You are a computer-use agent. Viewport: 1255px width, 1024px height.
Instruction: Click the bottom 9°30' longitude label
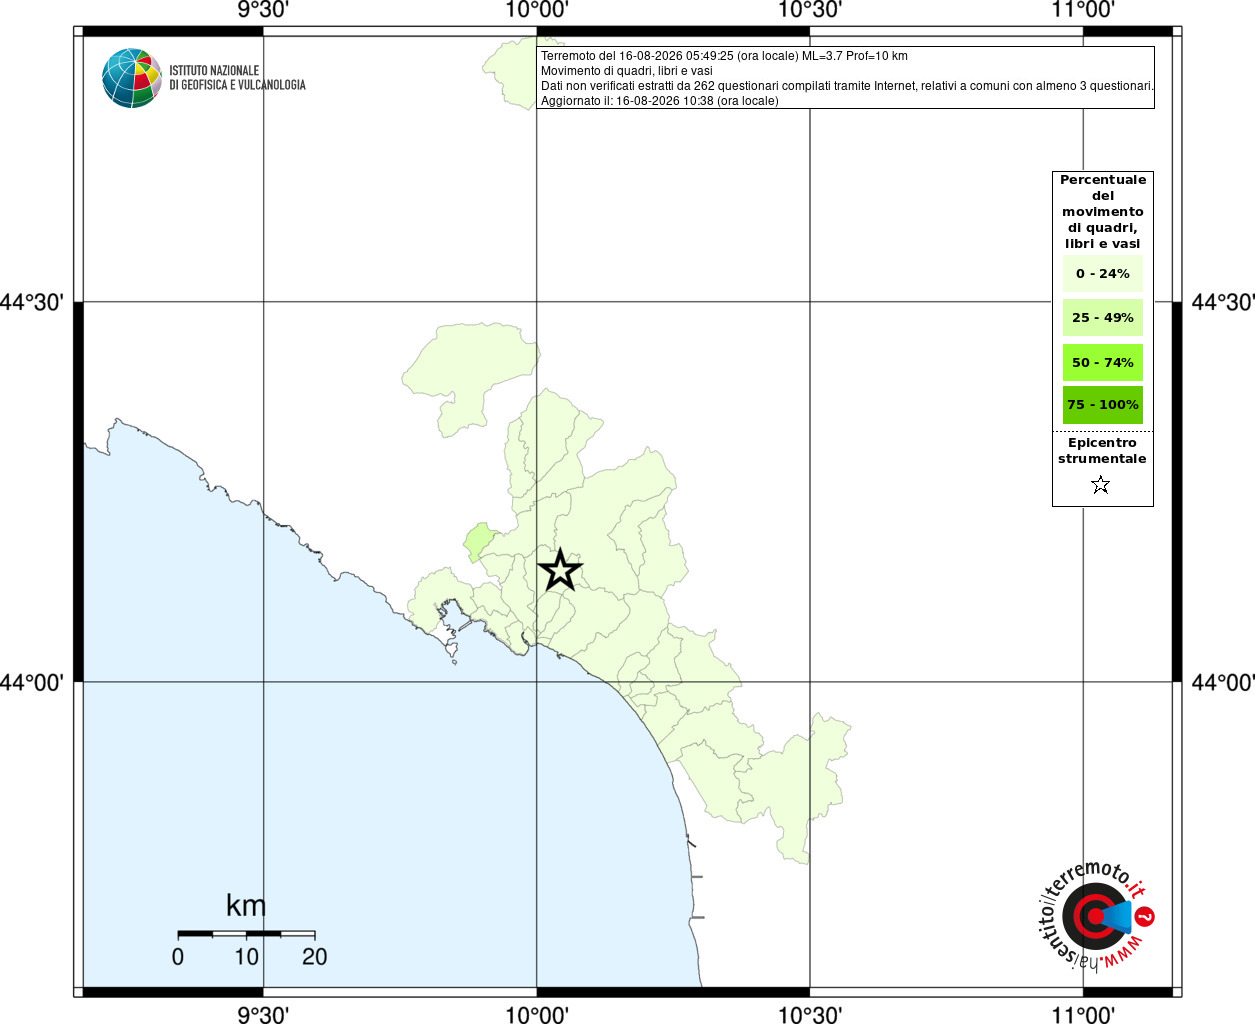click(263, 1015)
